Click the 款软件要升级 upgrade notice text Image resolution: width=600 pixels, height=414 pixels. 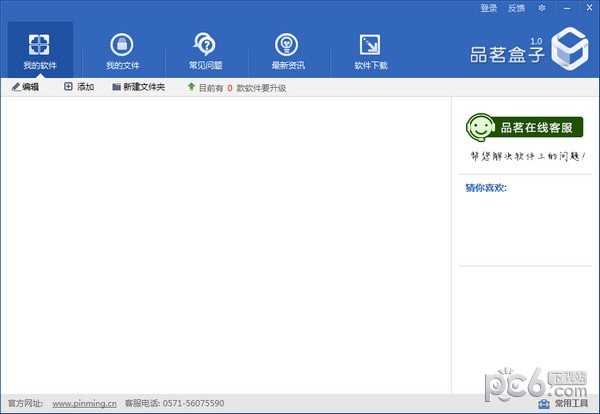click(x=261, y=88)
